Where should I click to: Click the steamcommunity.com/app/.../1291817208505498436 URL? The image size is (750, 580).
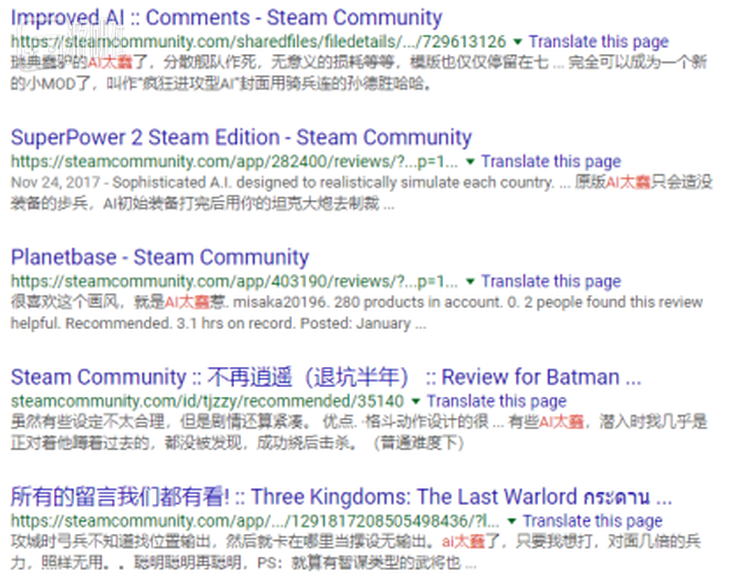click(x=255, y=521)
